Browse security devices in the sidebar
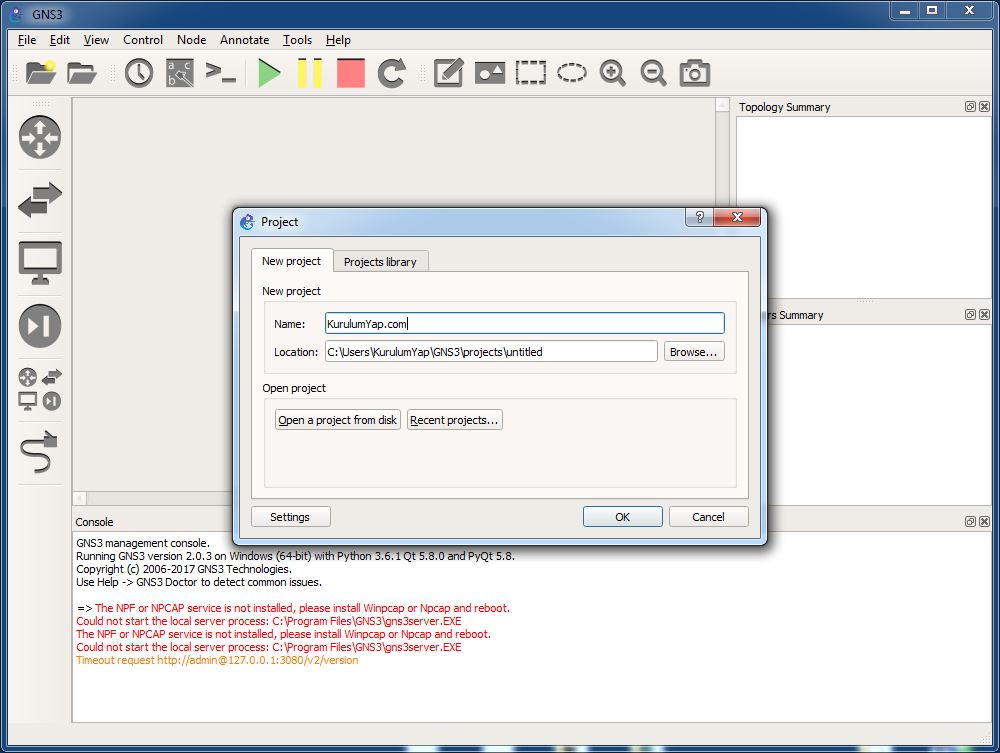 pos(40,326)
